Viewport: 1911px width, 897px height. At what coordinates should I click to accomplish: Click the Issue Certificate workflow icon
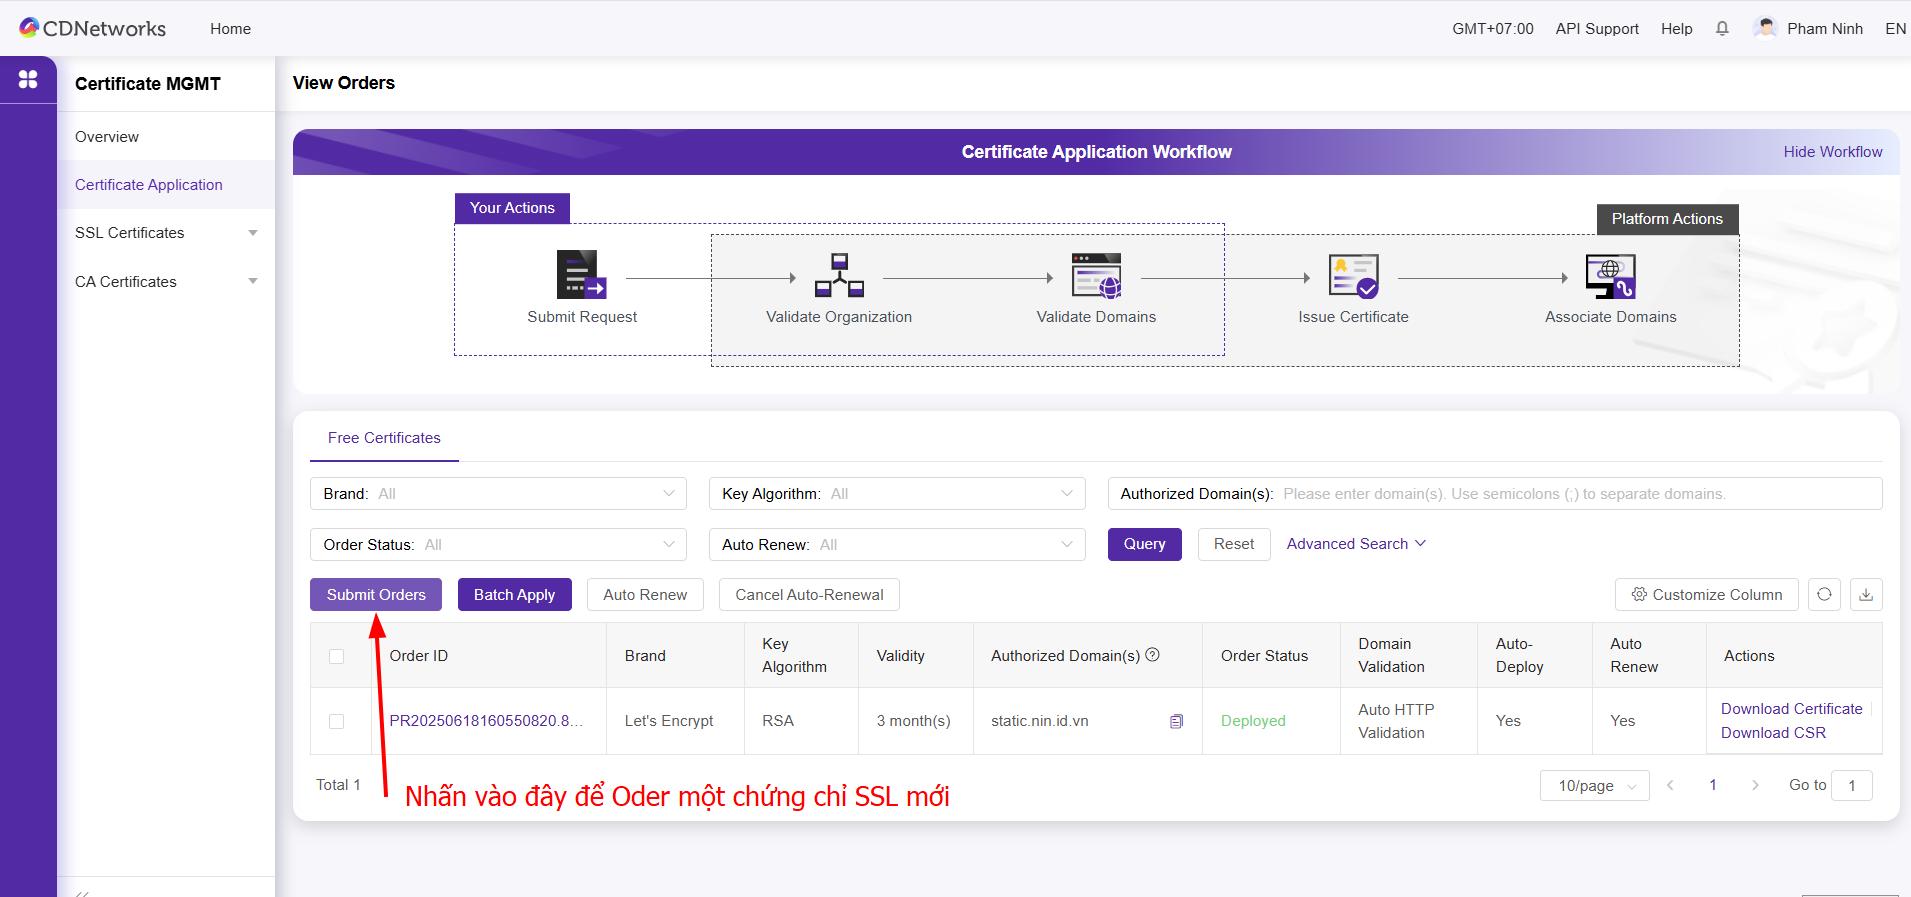(x=1353, y=275)
